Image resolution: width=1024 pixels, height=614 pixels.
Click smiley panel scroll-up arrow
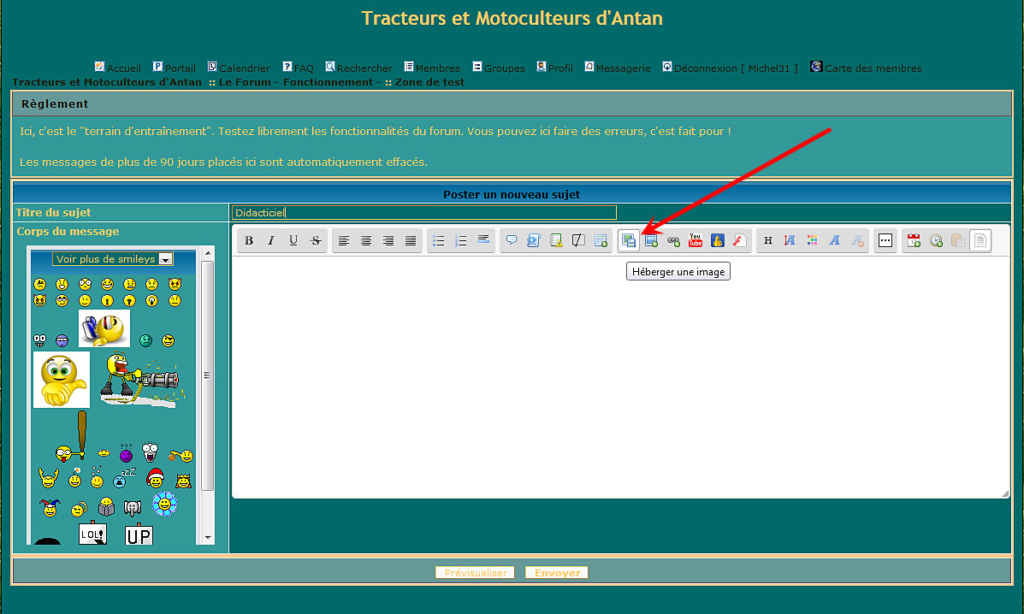(208, 253)
